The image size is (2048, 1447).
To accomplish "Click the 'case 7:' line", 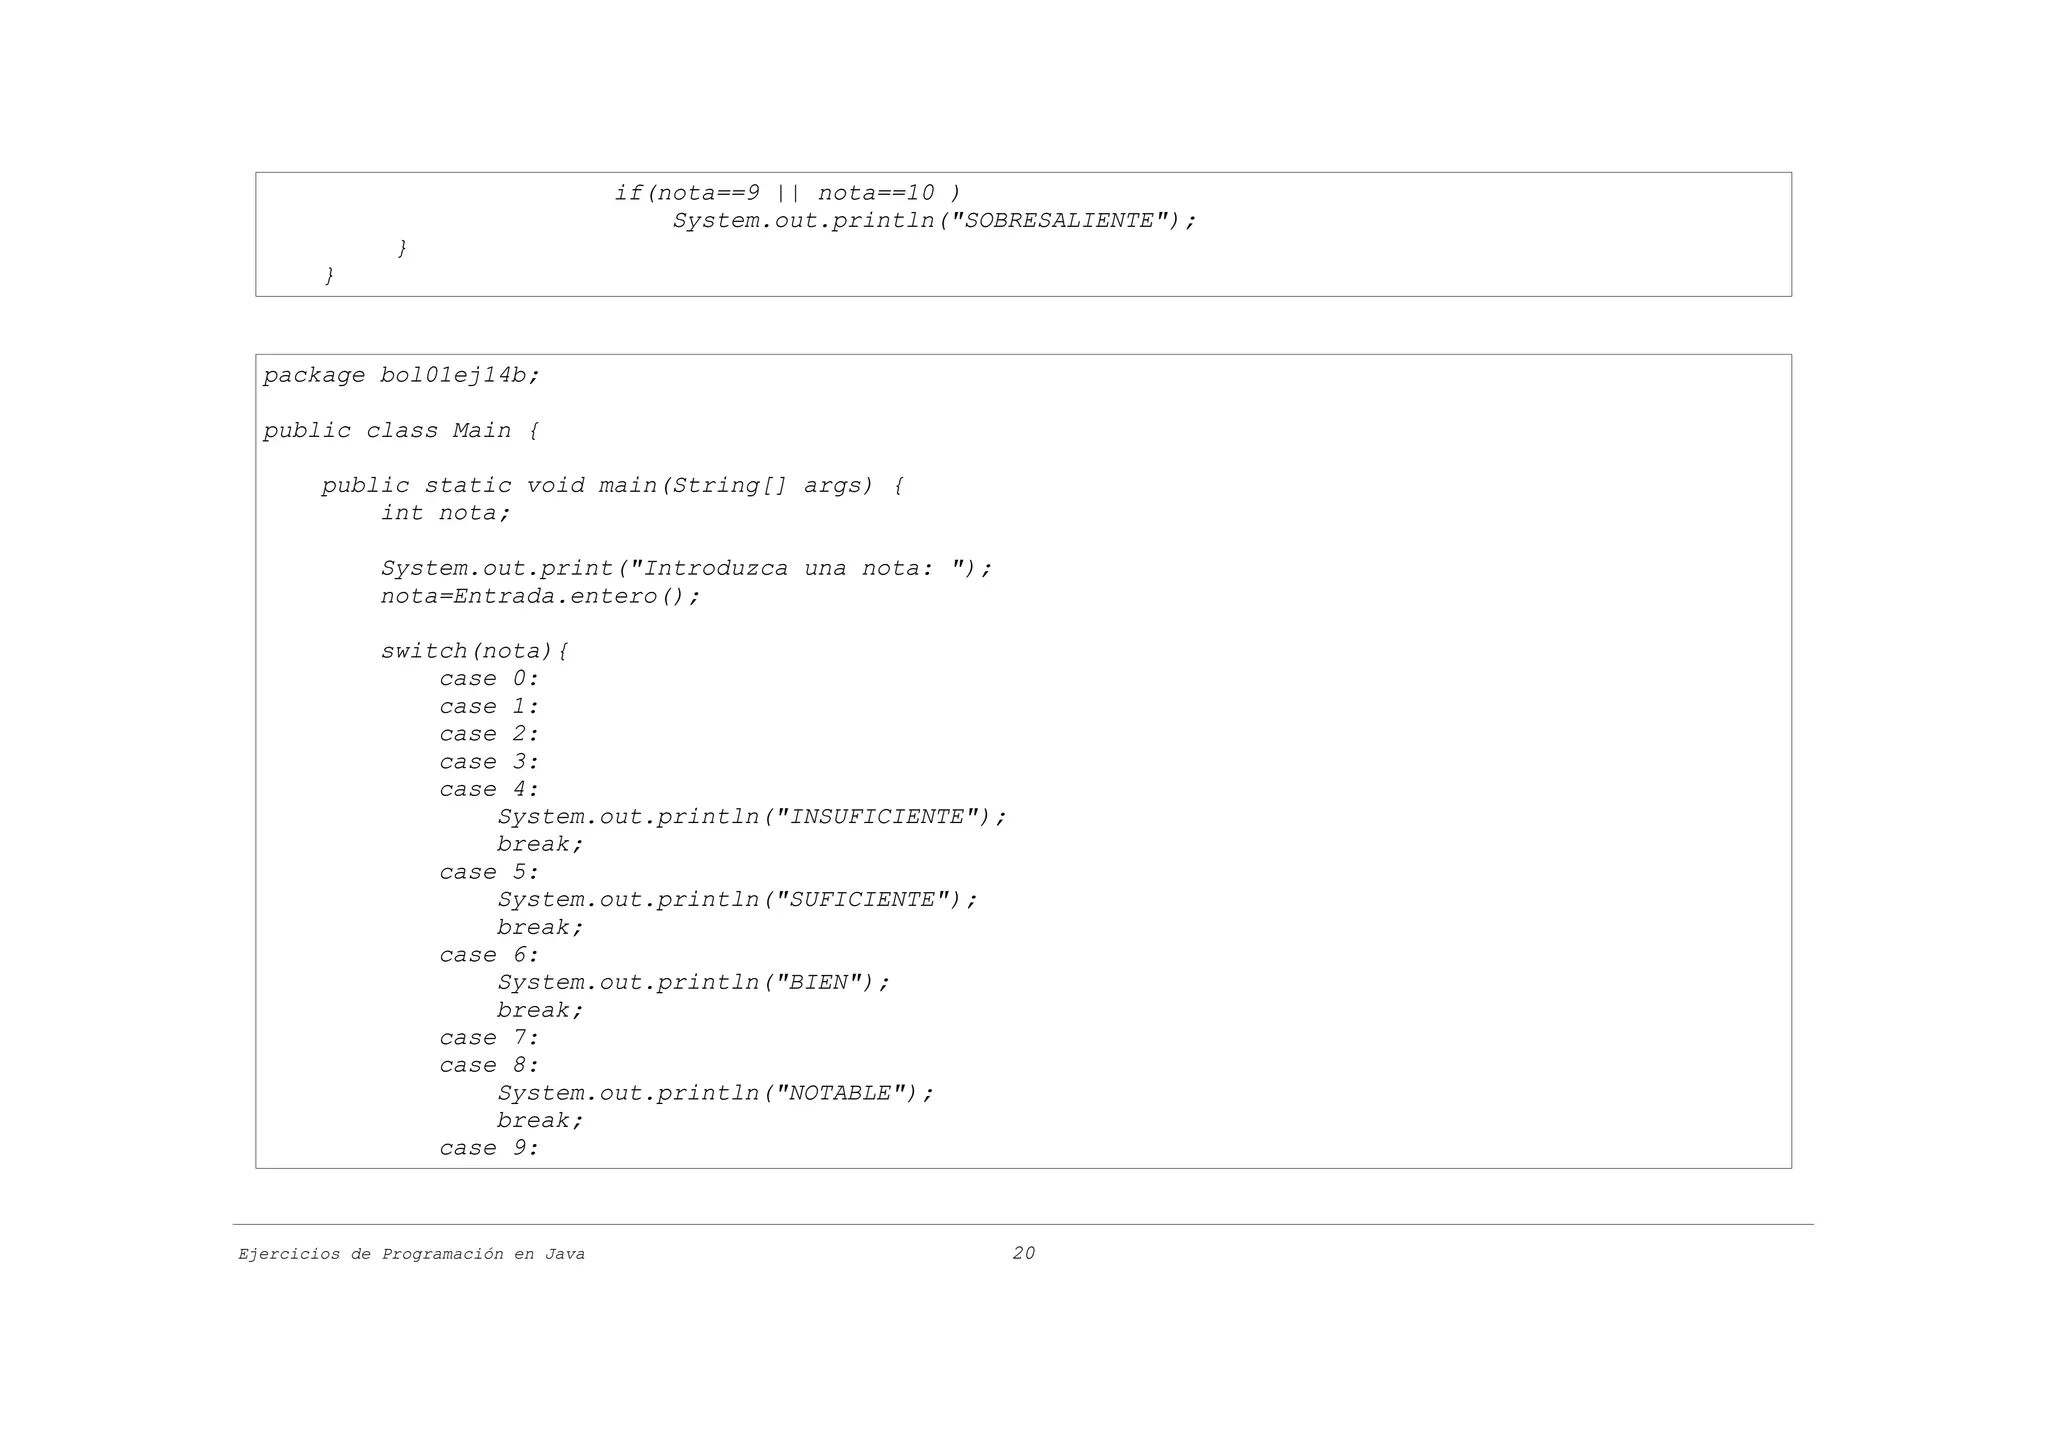I will click(x=489, y=1038).
